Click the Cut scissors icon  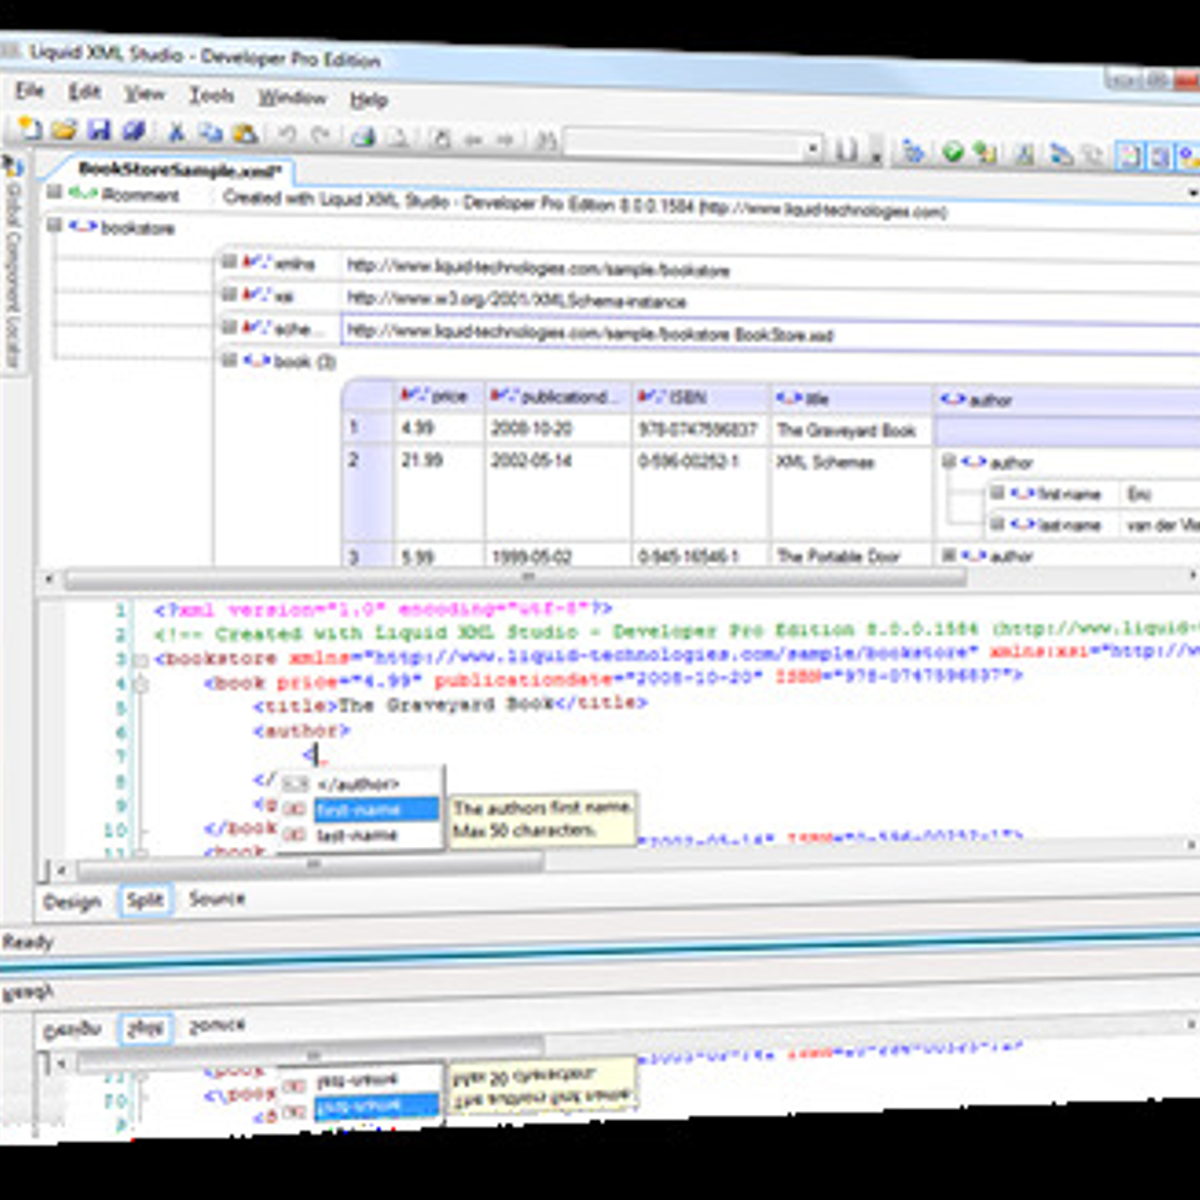pyautogui.click(x=177, y=131)
